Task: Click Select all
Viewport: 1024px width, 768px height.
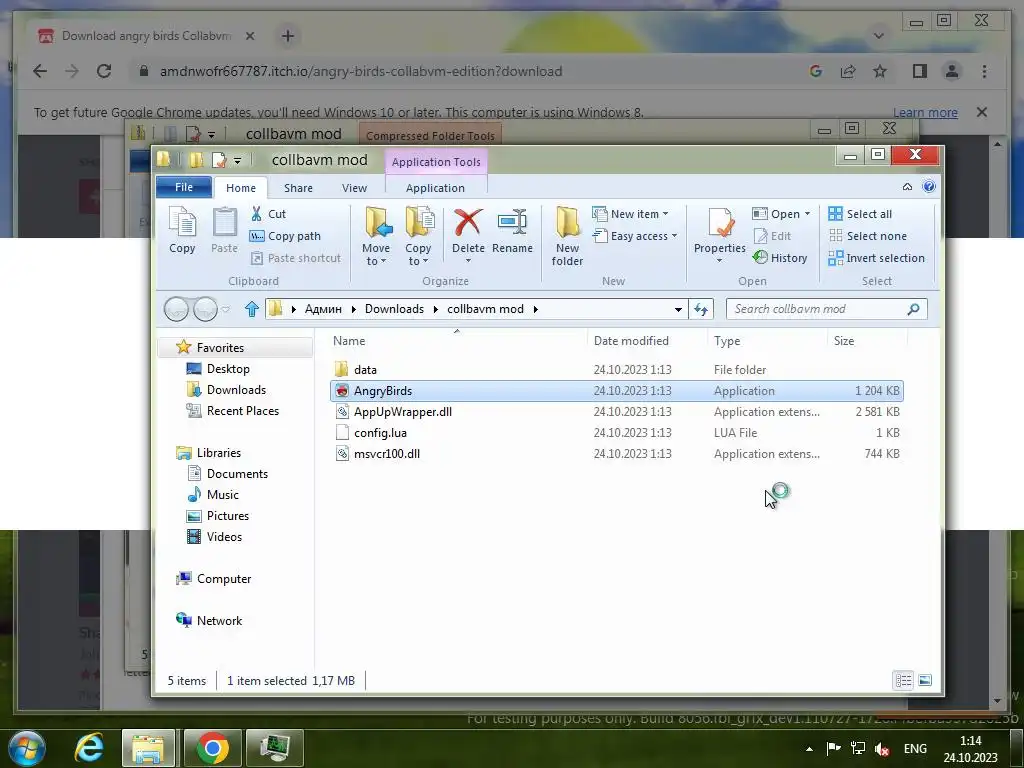Action: (x=860, y=214)
